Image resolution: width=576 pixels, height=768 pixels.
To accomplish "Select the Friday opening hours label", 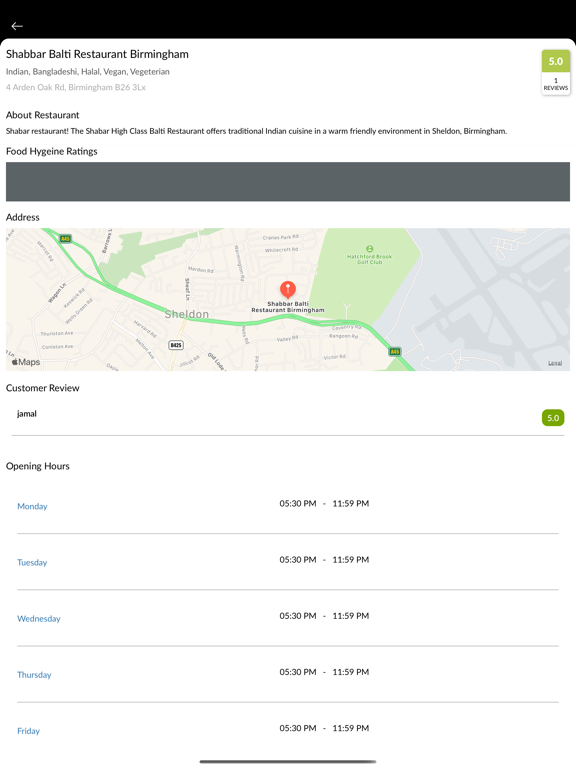I will pos(28,731).
